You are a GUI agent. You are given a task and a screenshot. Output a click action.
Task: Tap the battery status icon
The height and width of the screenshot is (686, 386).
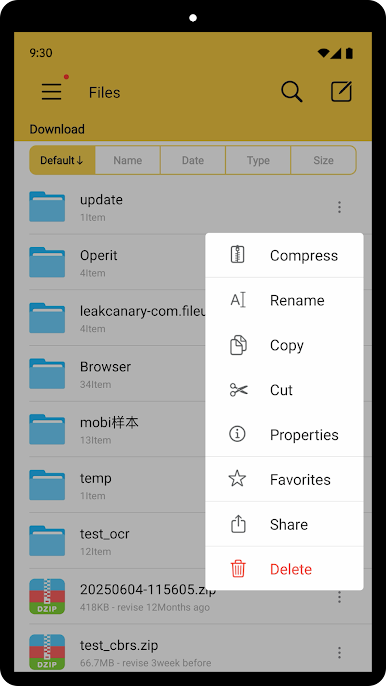[349, 53]
